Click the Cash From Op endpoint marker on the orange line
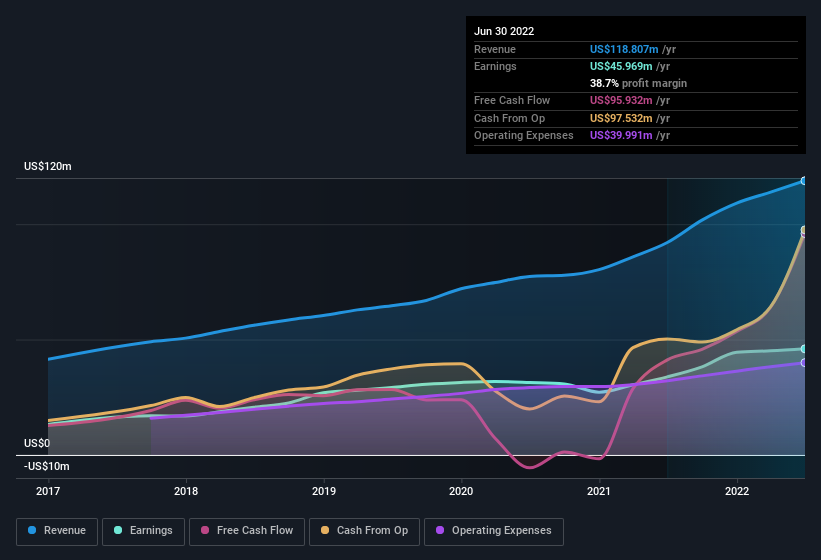The height and width of the screenshot is (560, 821). tap(804, 230)
